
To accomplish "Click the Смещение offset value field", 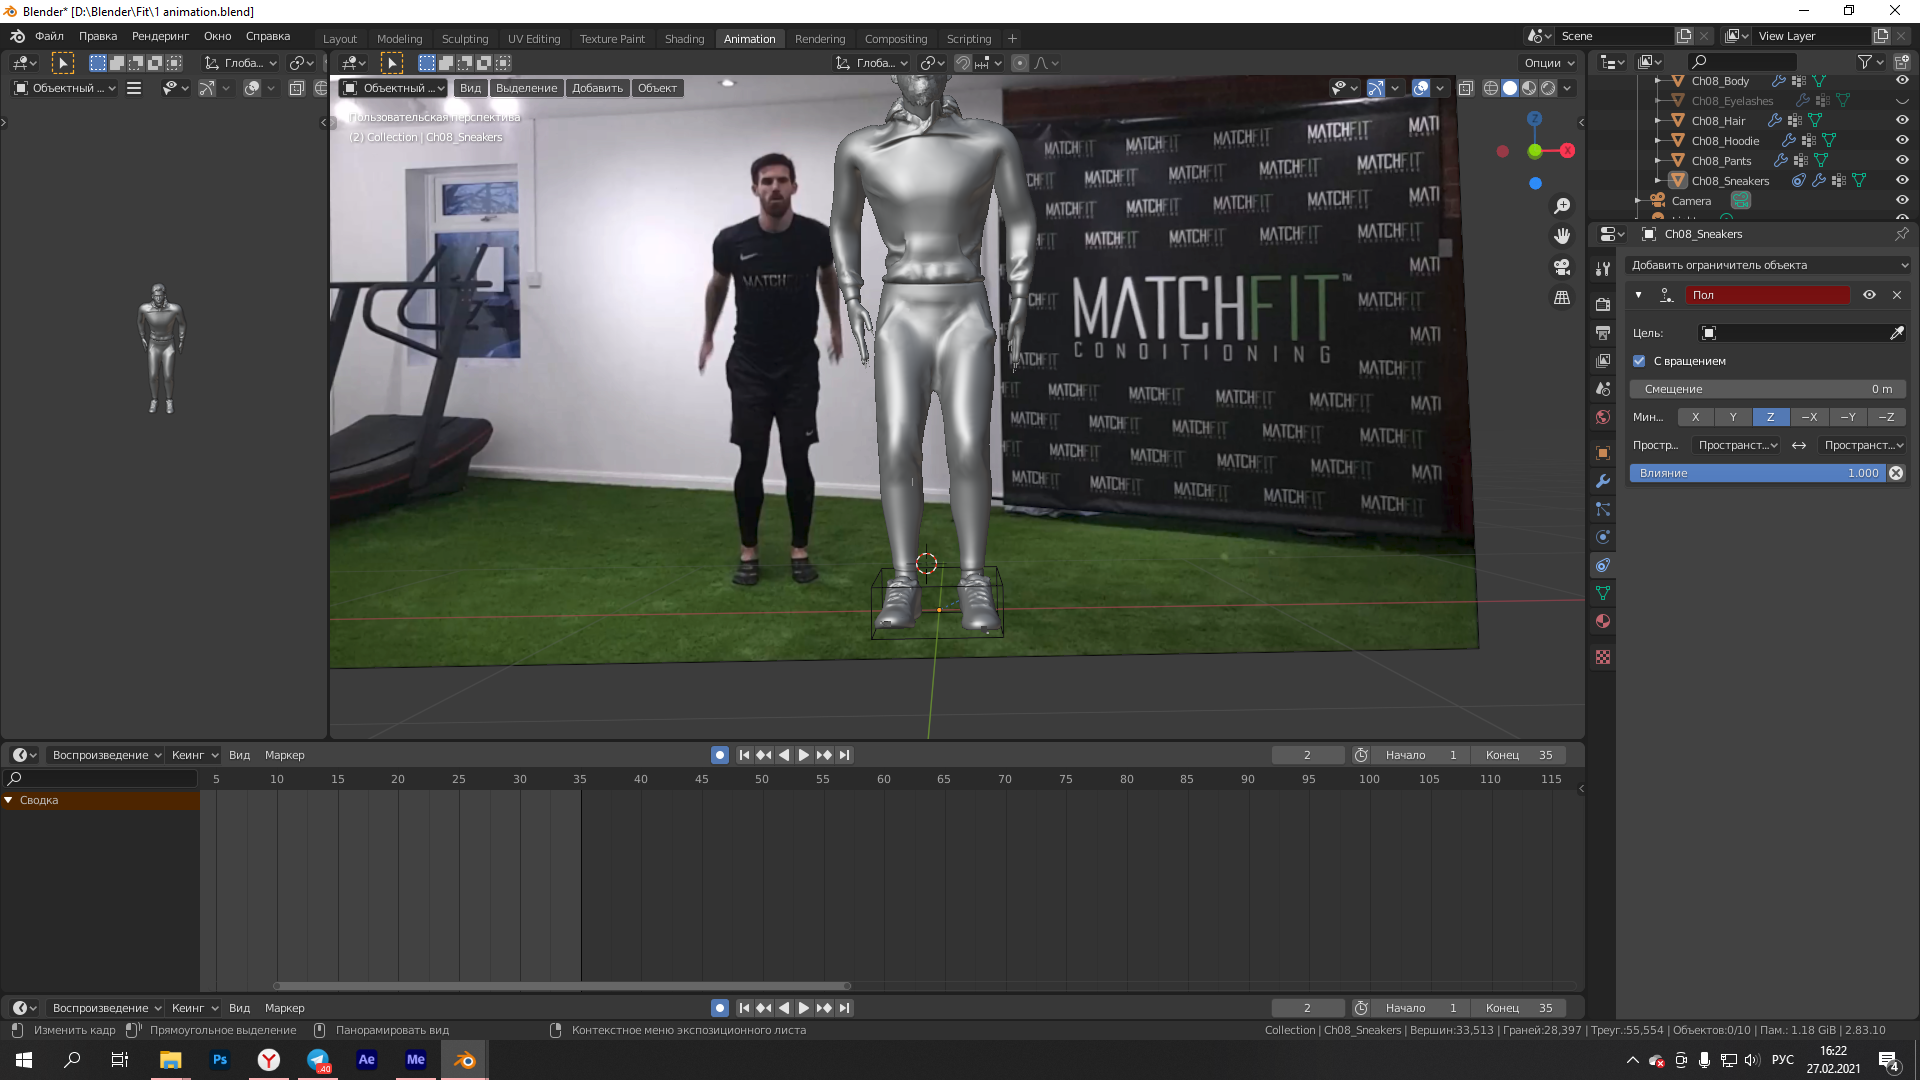I will pyautogui.click(x=1767, y=389).
